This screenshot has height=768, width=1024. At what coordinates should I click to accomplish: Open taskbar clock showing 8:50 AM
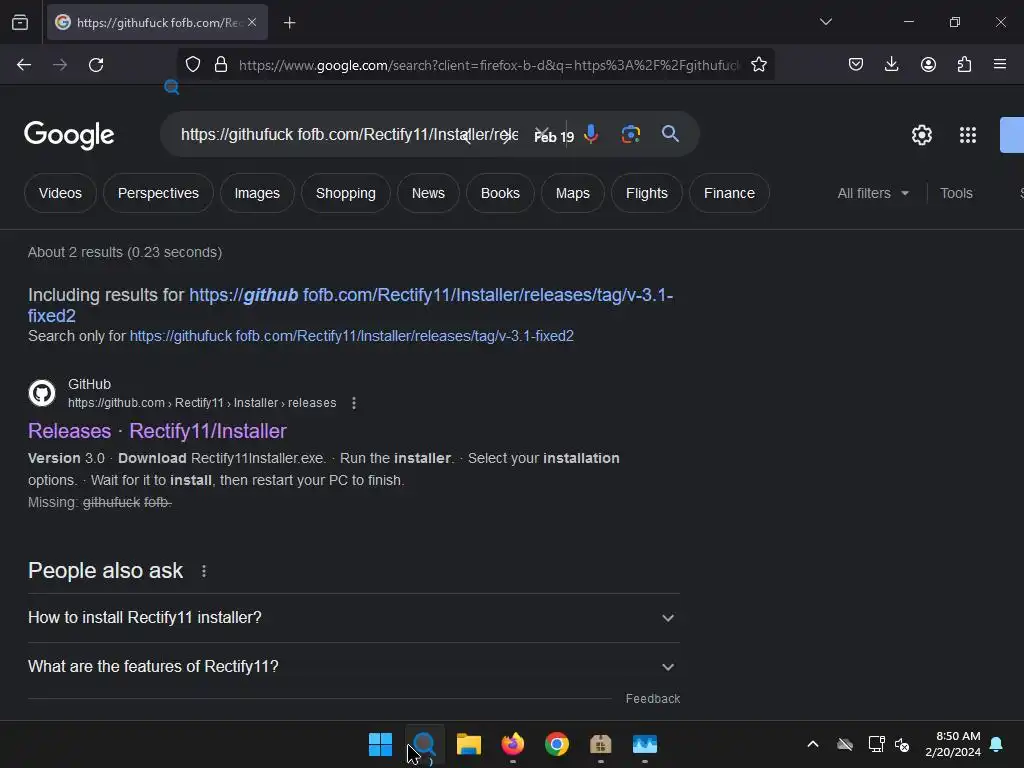953,744
